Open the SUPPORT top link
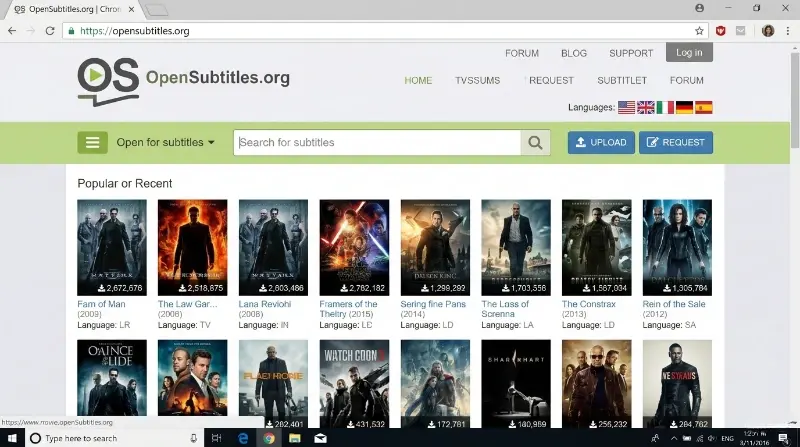 [x=631, y=53]
